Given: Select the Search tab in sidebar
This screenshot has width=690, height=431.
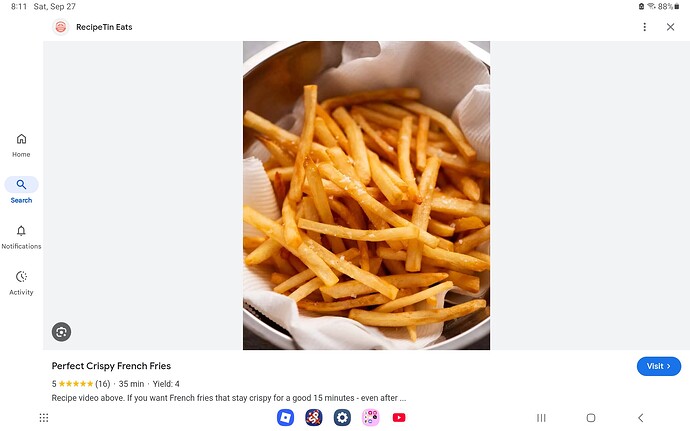Looking at the screenshot, I should [21, 191].
